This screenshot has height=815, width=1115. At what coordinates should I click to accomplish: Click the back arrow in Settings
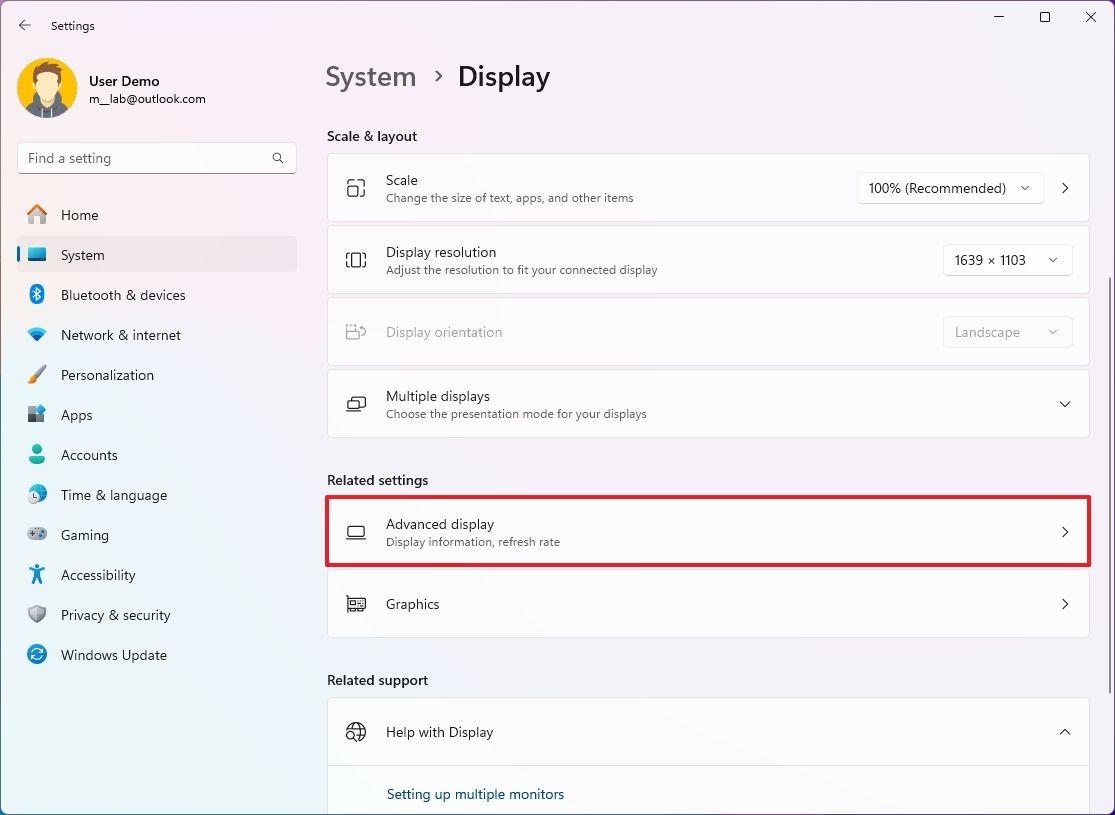click(24, 25)
